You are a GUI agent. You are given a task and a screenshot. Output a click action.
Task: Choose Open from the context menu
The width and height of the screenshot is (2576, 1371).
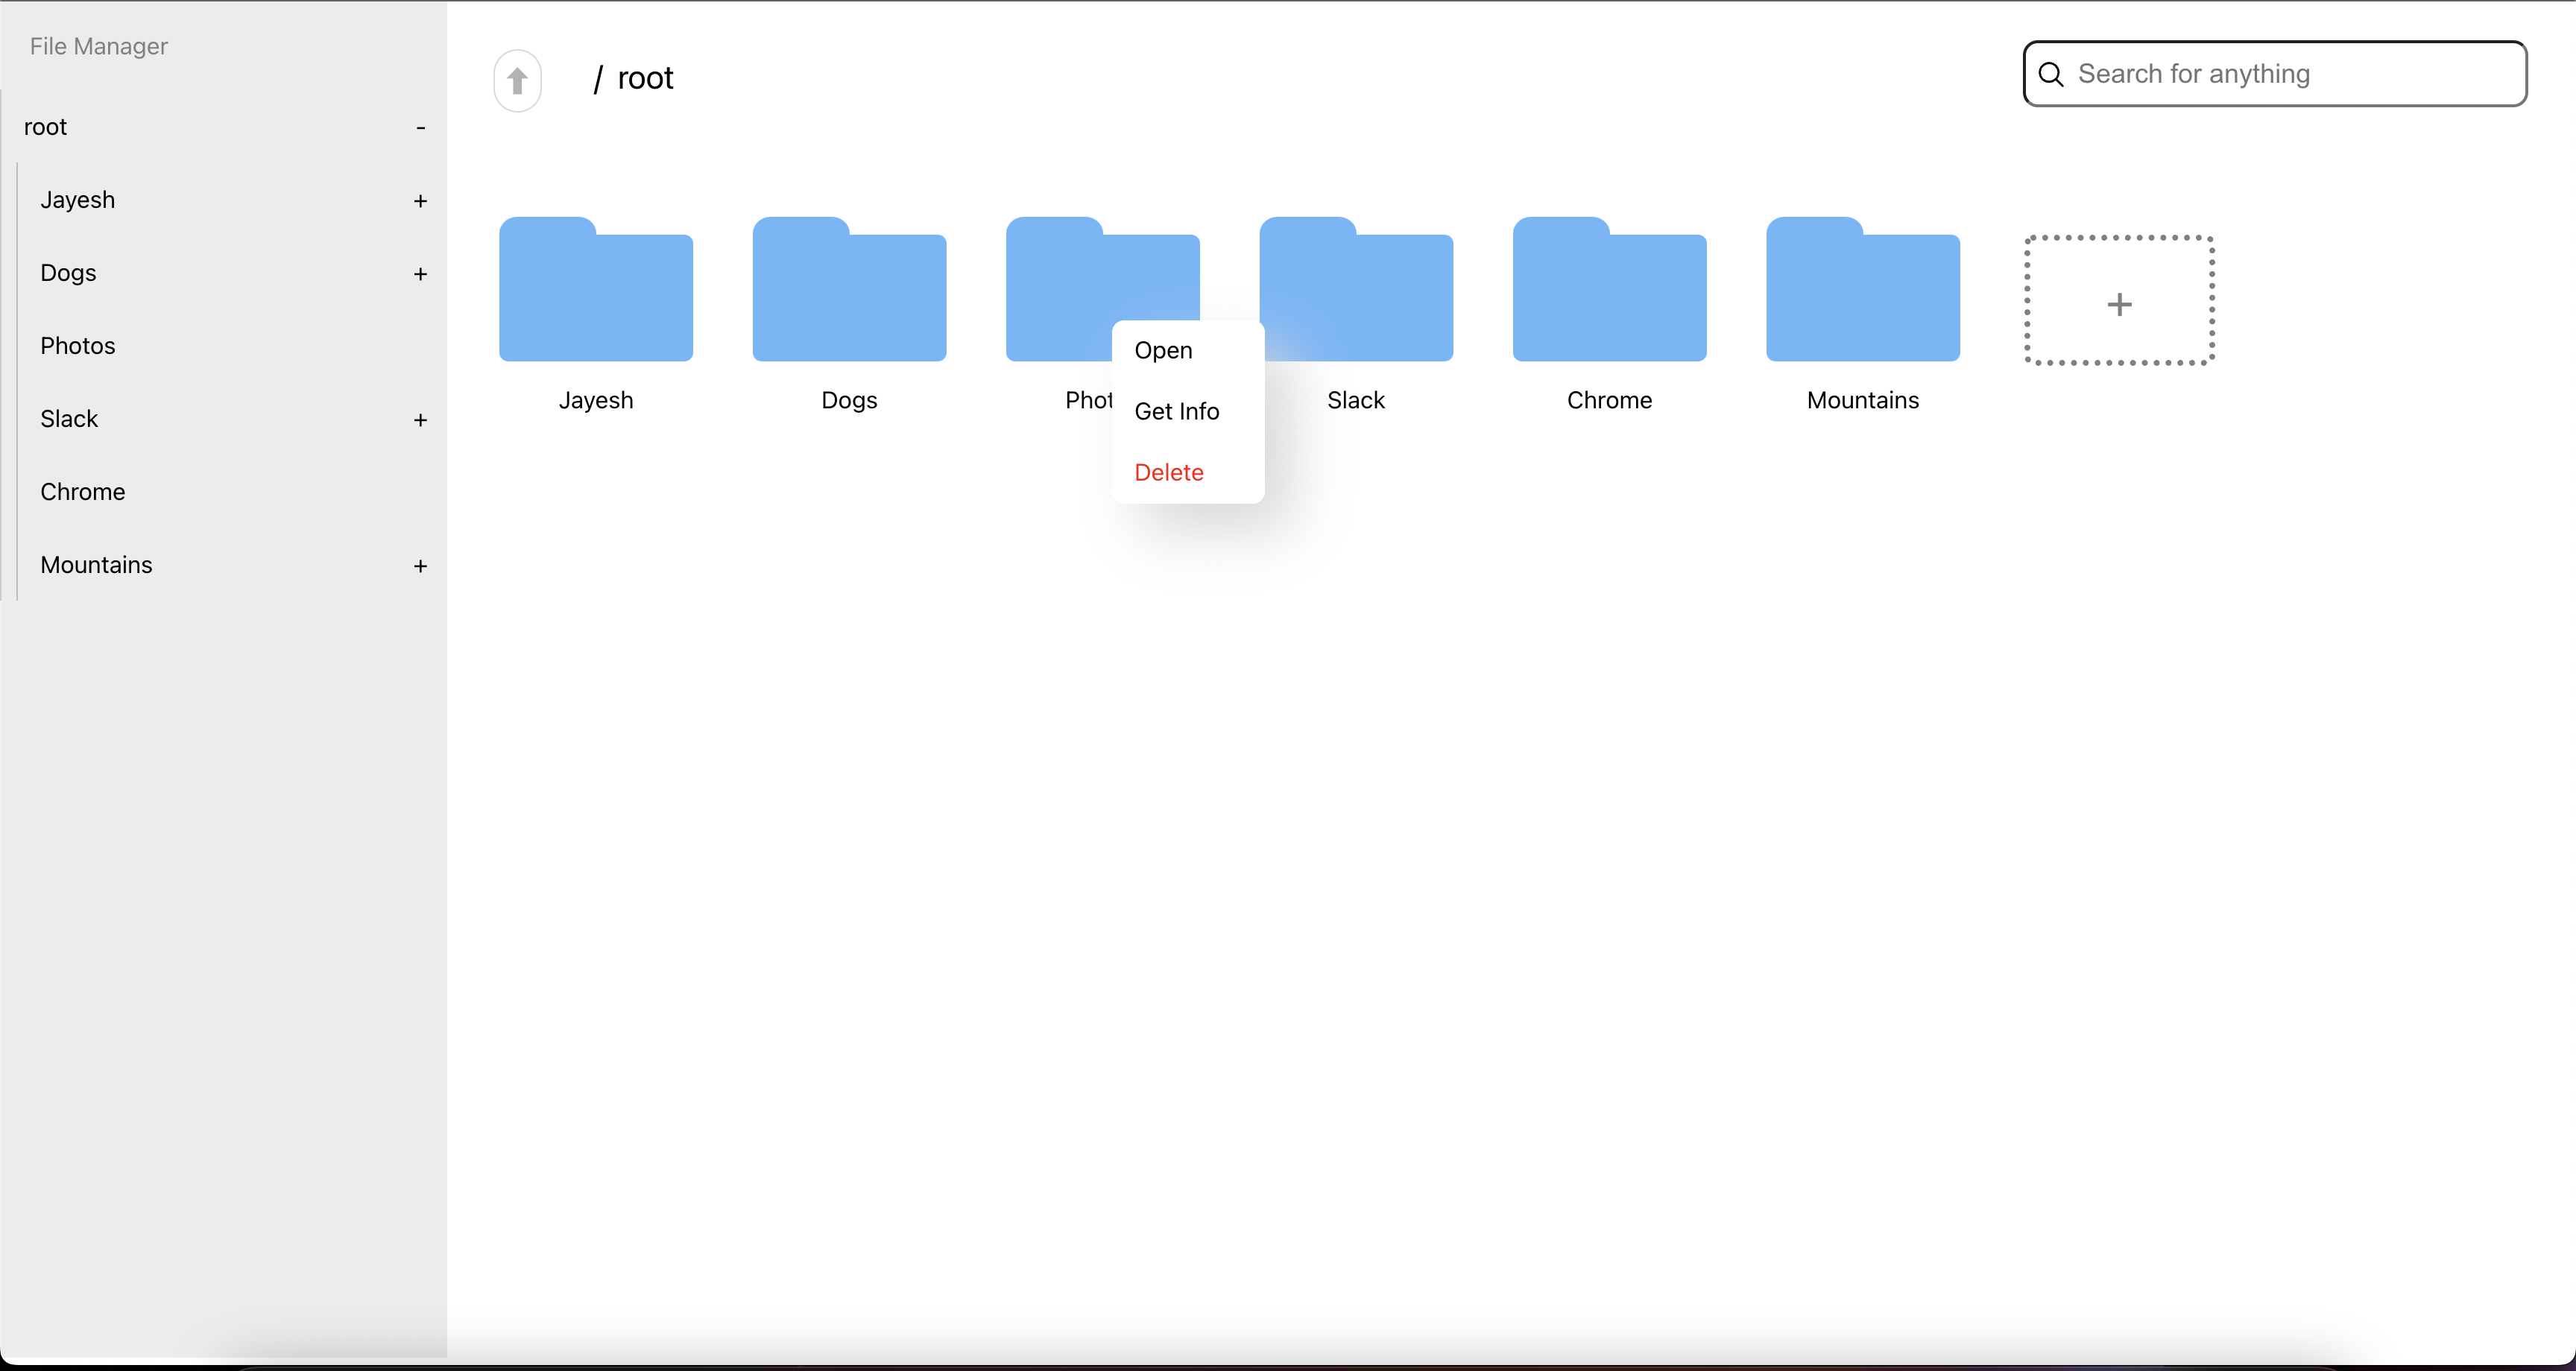(1163, 351)
